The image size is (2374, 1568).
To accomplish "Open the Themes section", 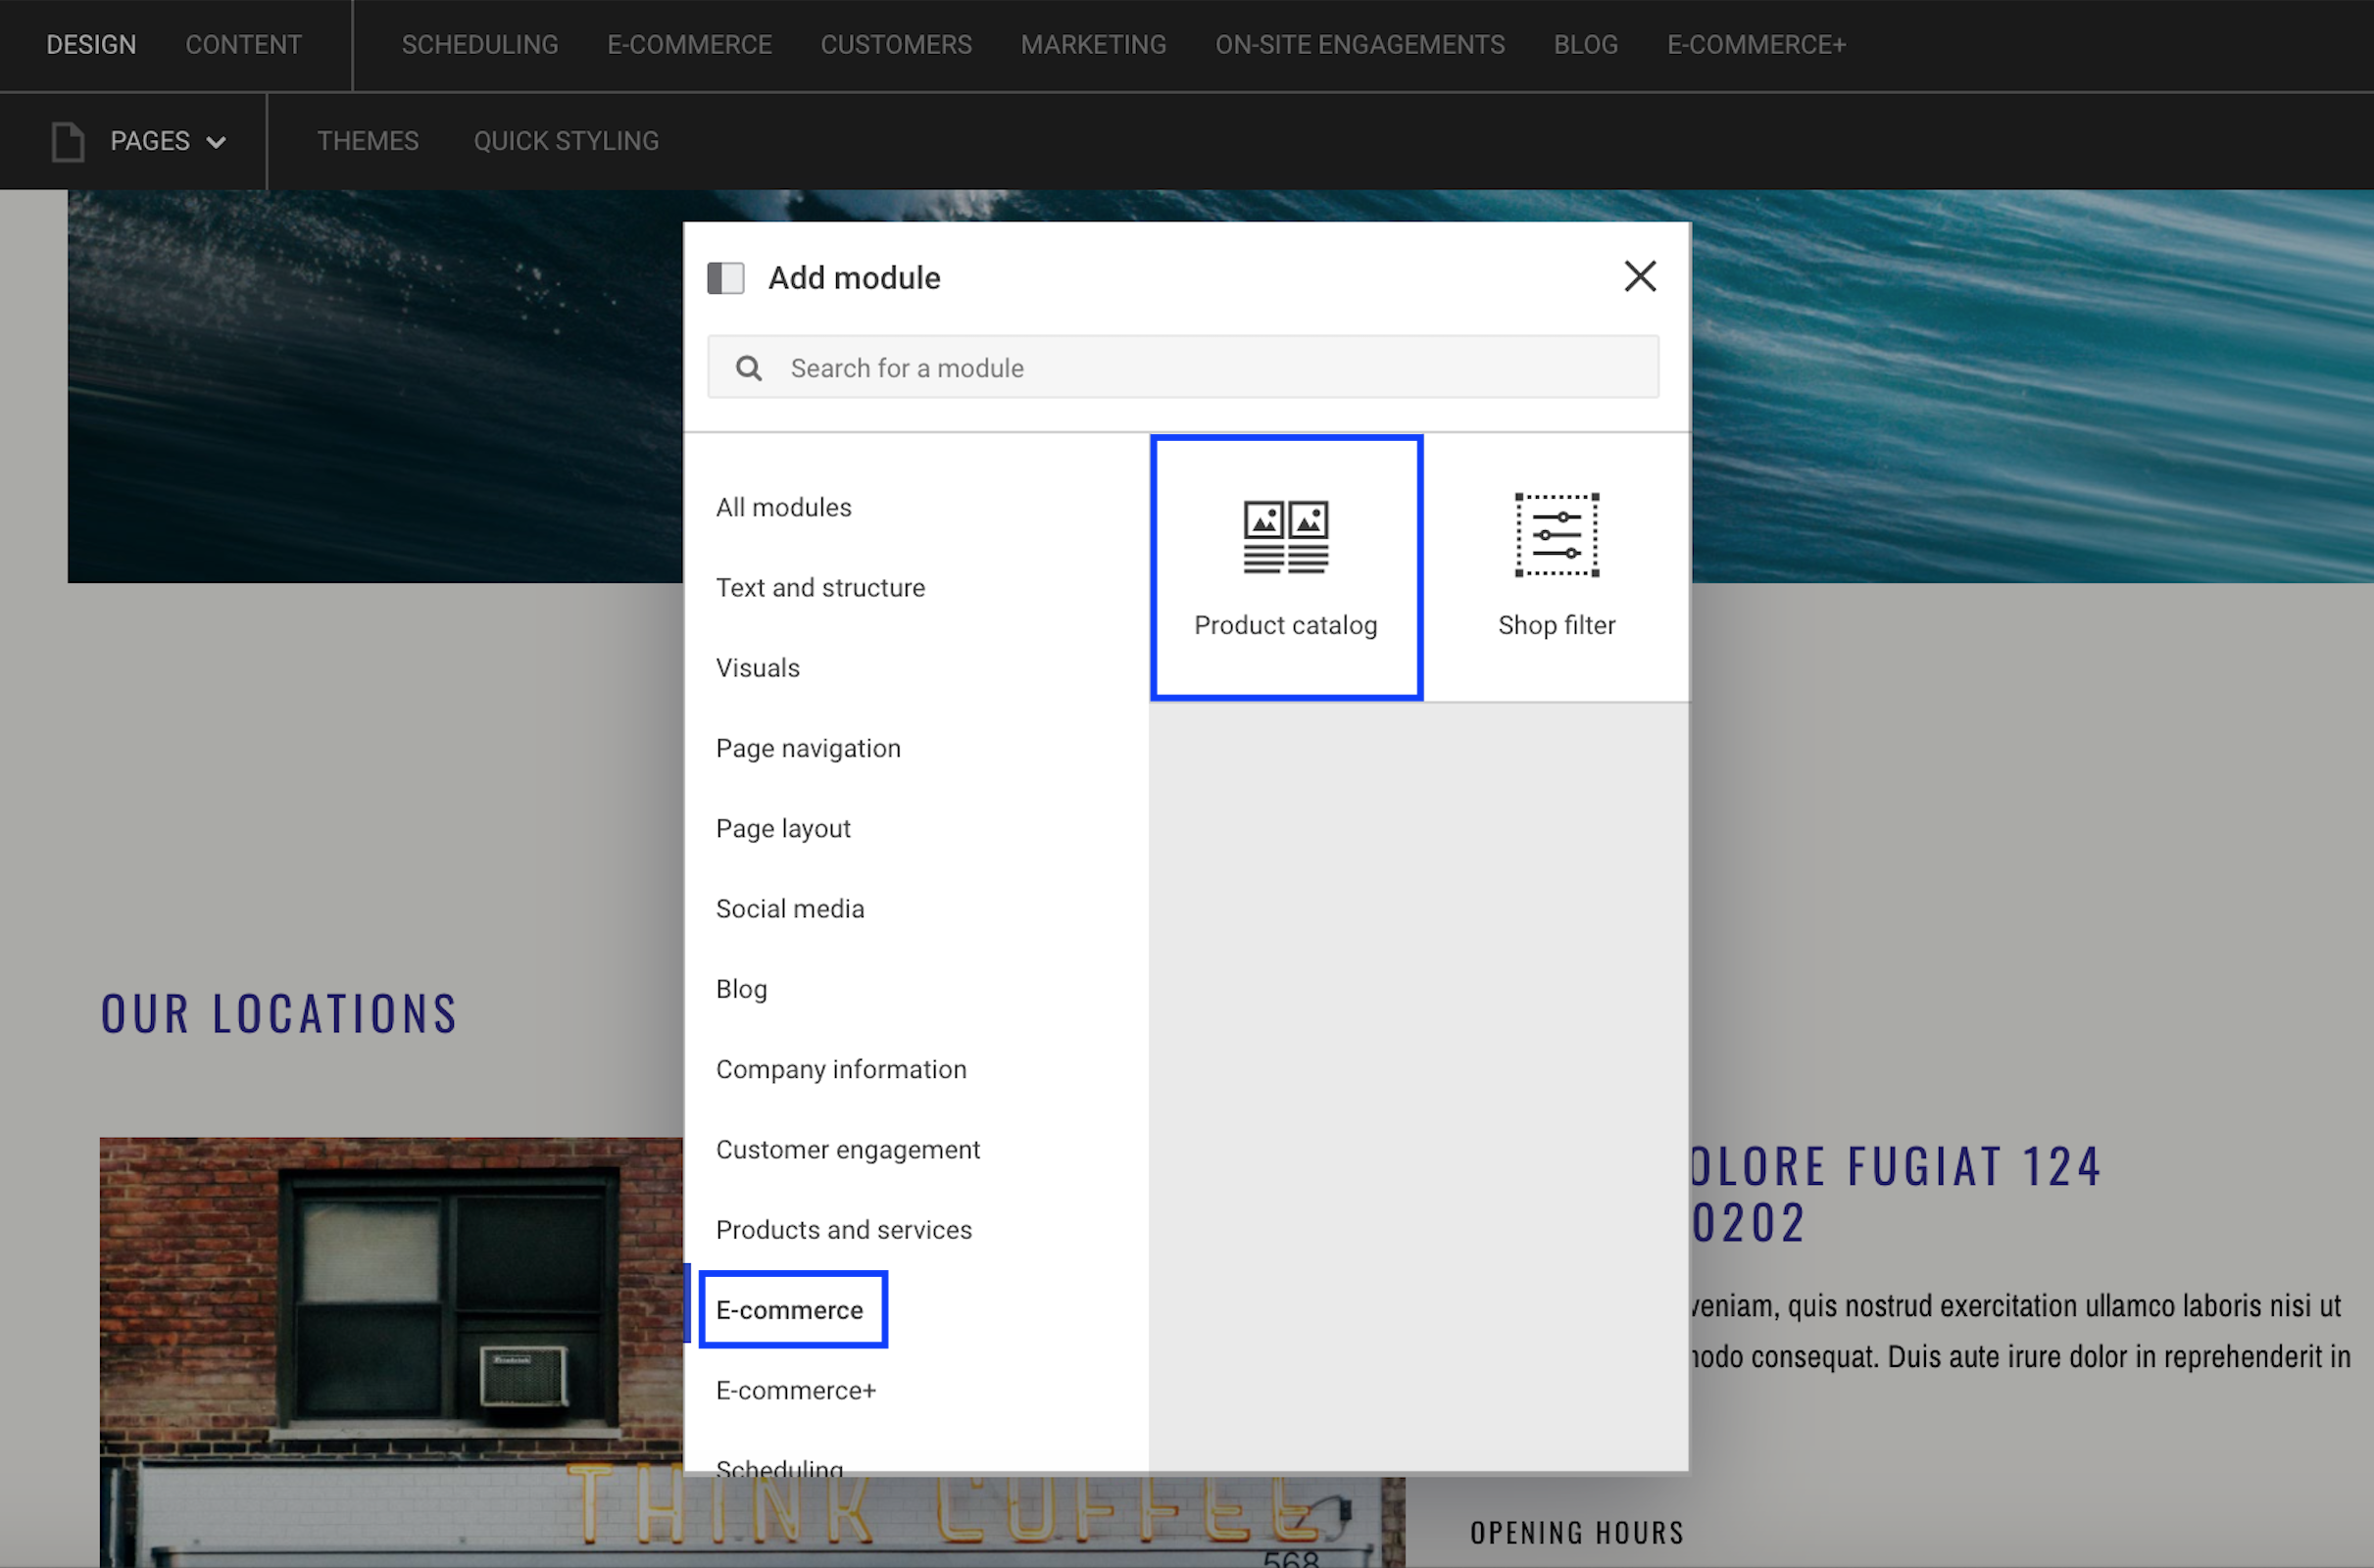I will click(368, 141).
